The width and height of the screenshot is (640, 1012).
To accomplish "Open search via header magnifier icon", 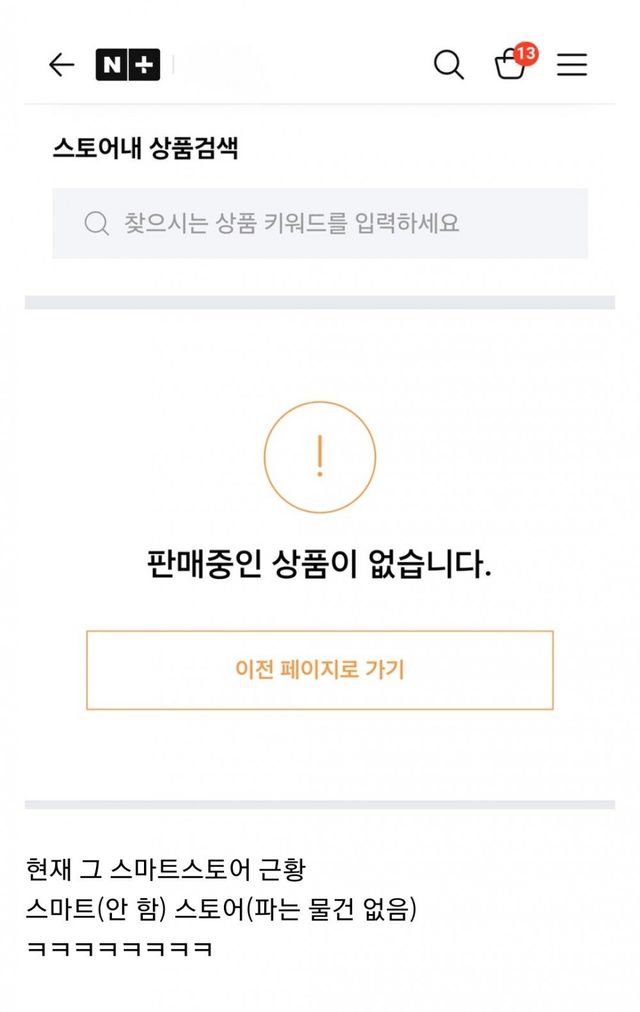I will (448, 65).
